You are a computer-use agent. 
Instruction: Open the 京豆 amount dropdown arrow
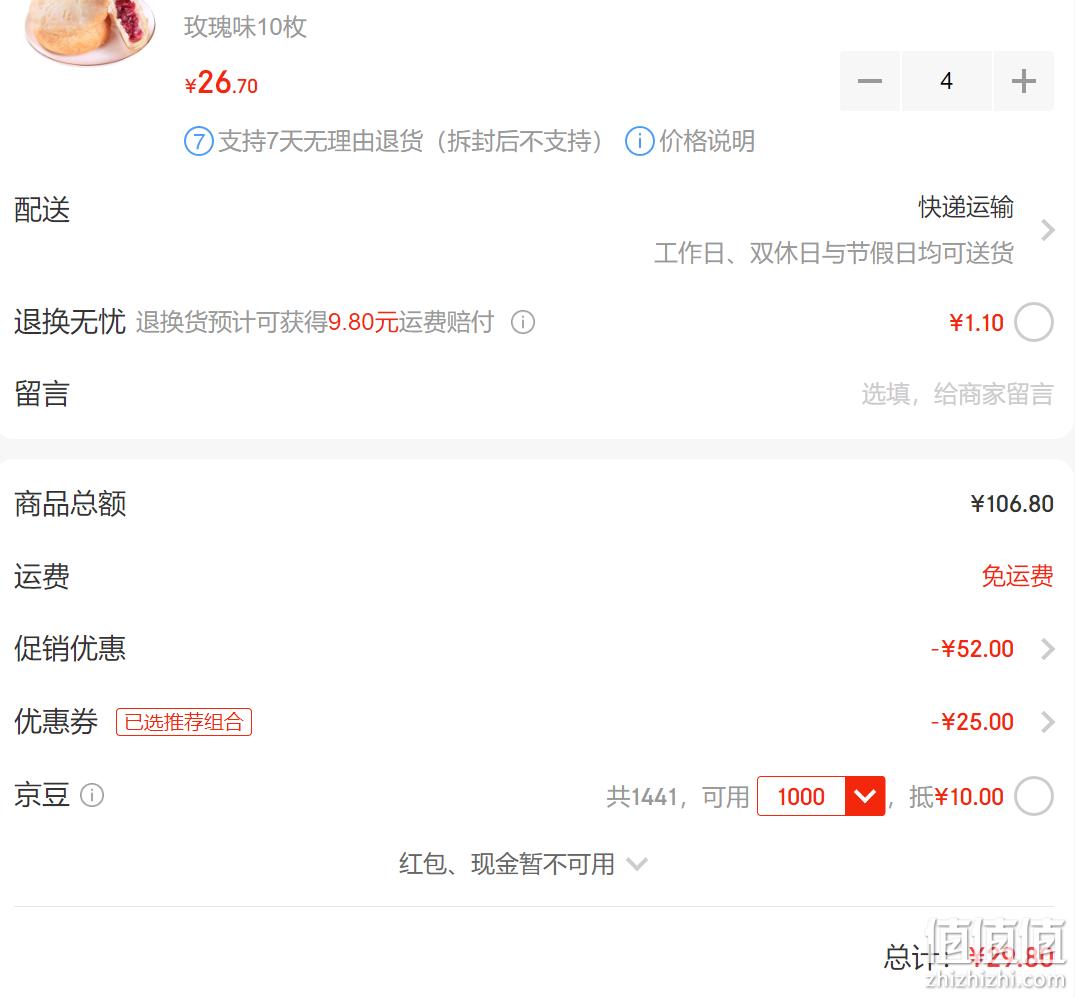tap(865, 796)
